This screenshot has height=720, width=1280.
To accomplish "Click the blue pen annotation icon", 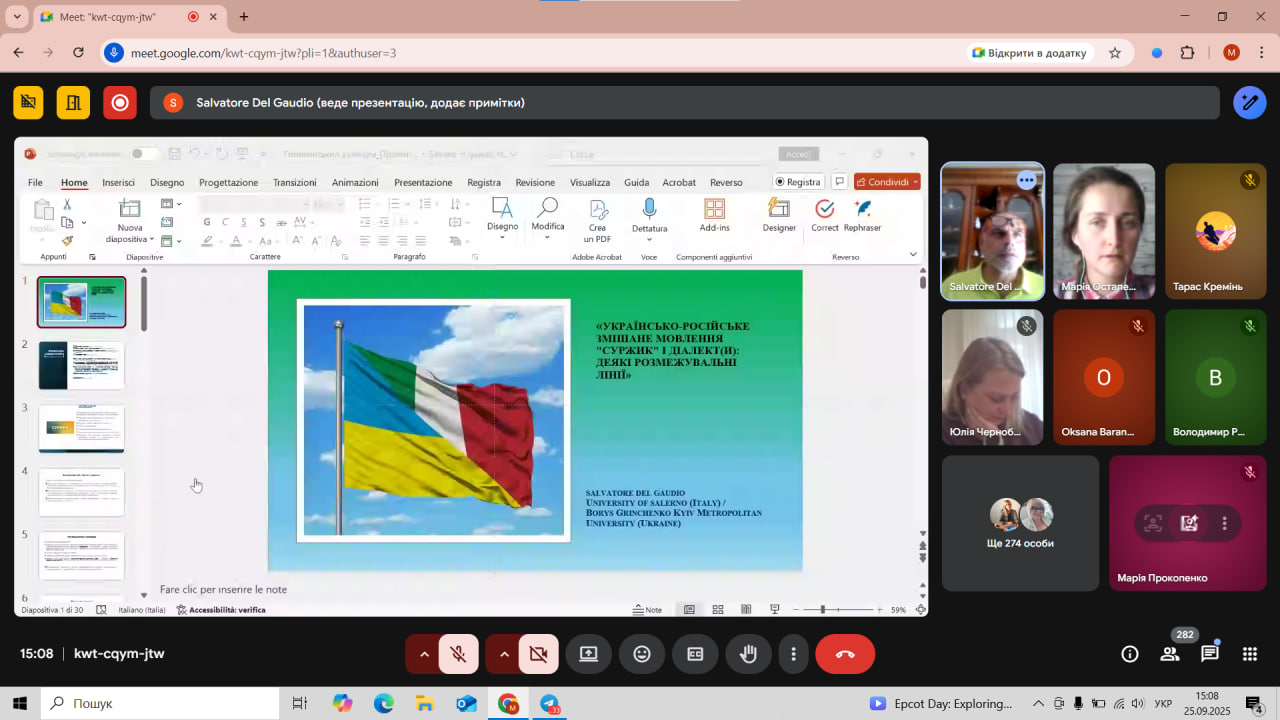I will click(1250, 102).
